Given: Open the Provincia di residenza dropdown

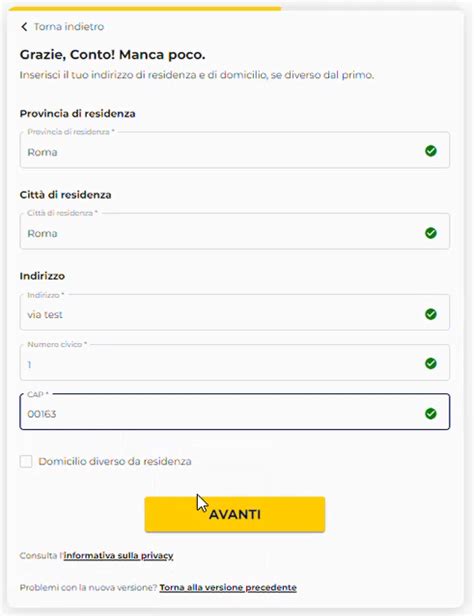Looking at the screenshot, I should [235, 150].
